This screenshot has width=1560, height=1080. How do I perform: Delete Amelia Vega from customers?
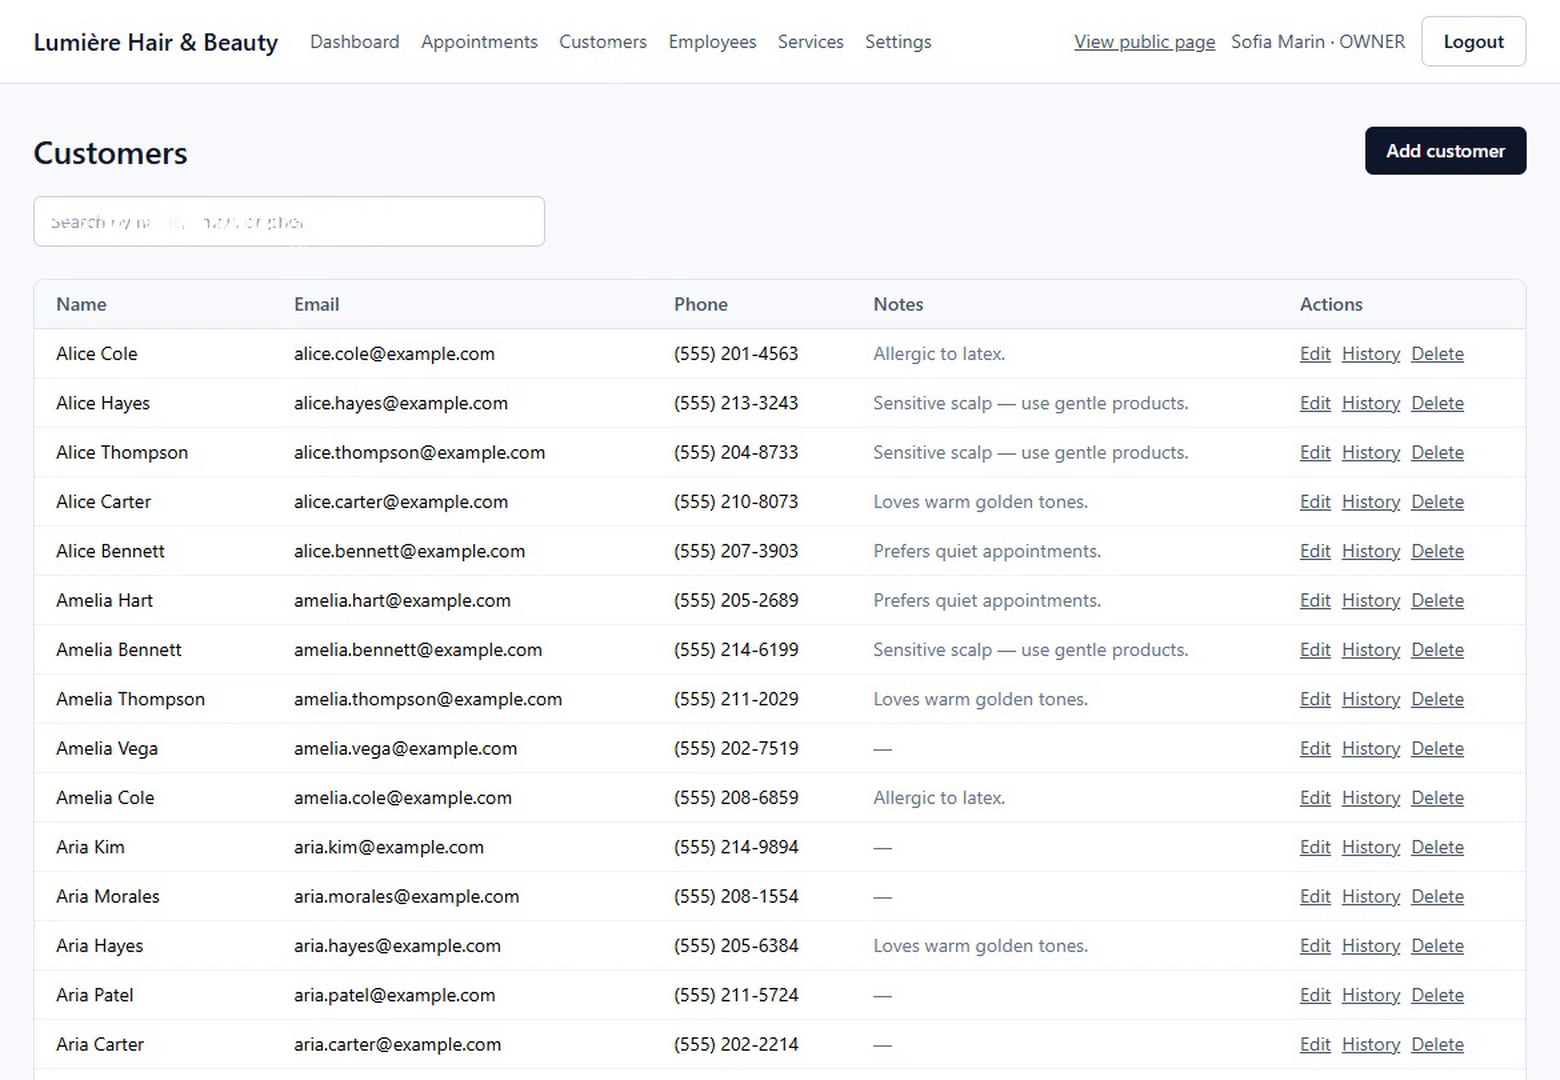click(1437, 748)
